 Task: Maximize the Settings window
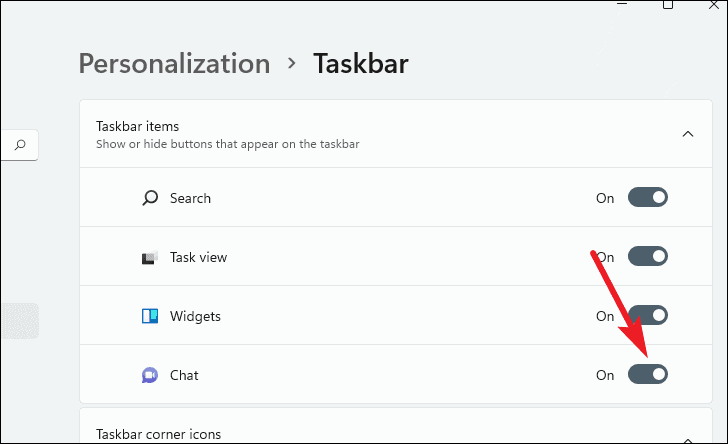668,5
